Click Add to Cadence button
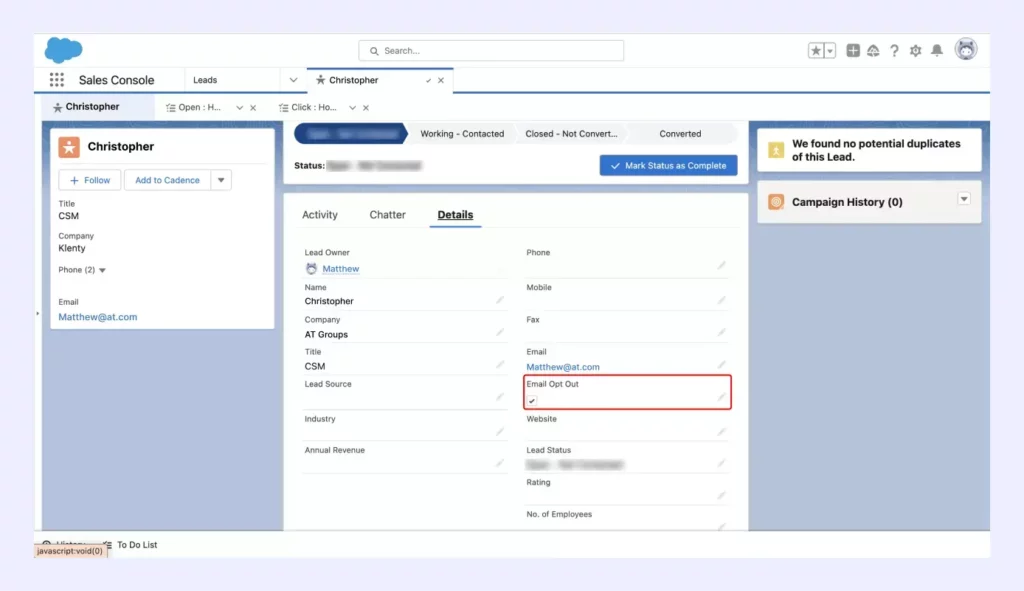 click(x=167, y=180)
